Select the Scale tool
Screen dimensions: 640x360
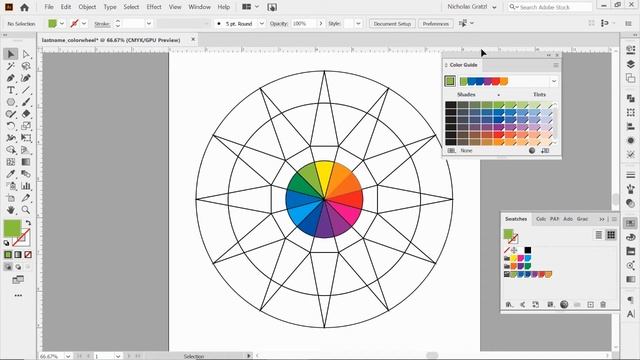26,126
